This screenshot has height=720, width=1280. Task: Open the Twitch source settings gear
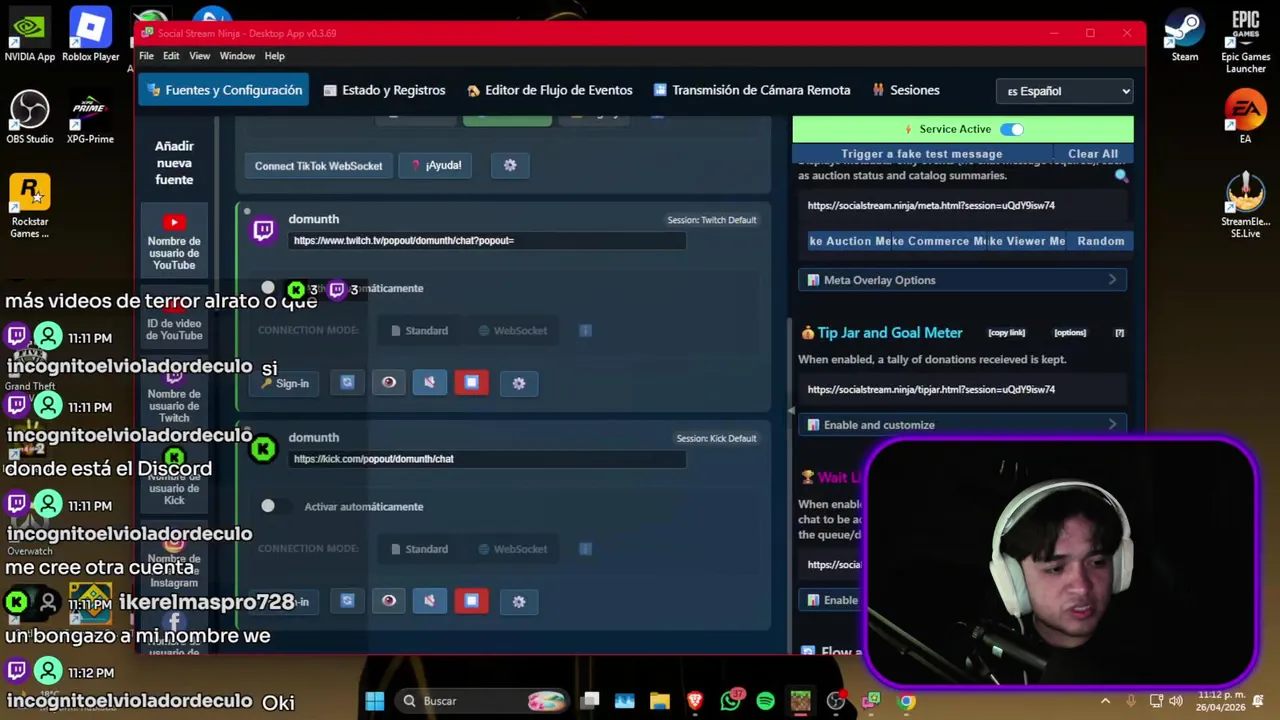[x=518, y=383]
